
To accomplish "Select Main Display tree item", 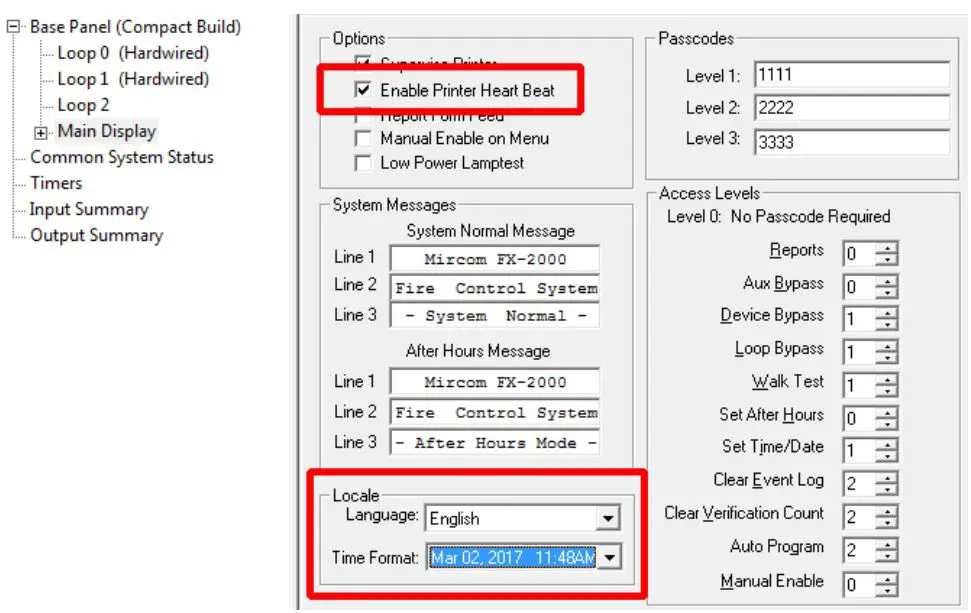I will [107, 131].
